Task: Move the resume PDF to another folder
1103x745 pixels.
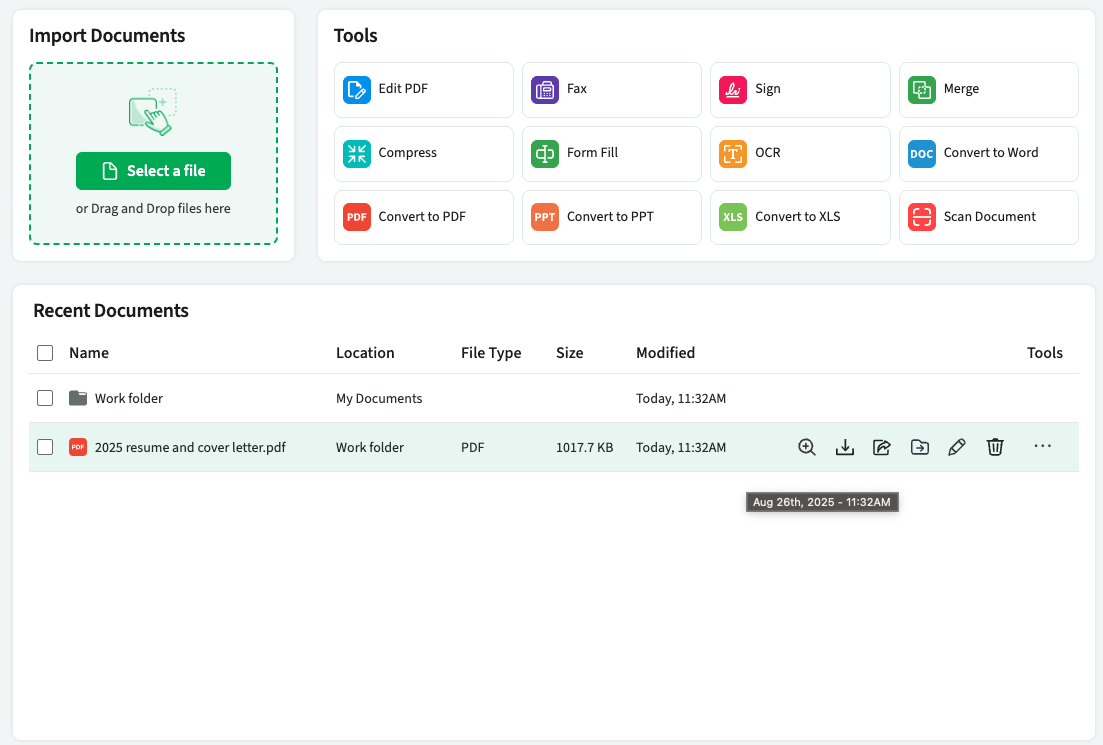Action: (919, 447)
